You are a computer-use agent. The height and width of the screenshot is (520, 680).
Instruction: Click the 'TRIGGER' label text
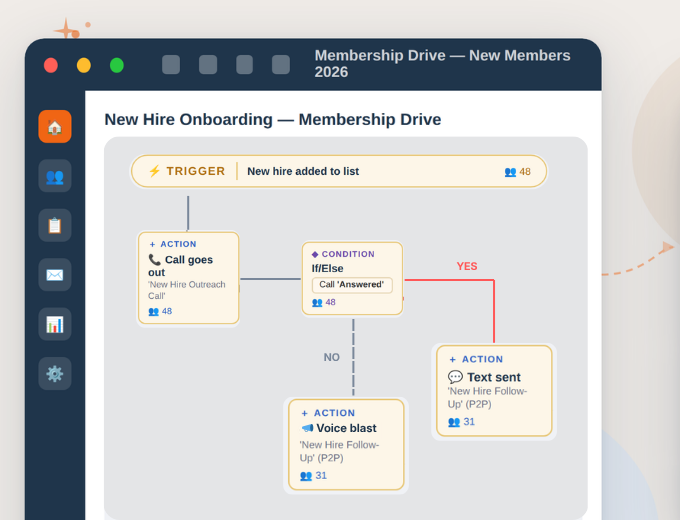pos(196,171)
